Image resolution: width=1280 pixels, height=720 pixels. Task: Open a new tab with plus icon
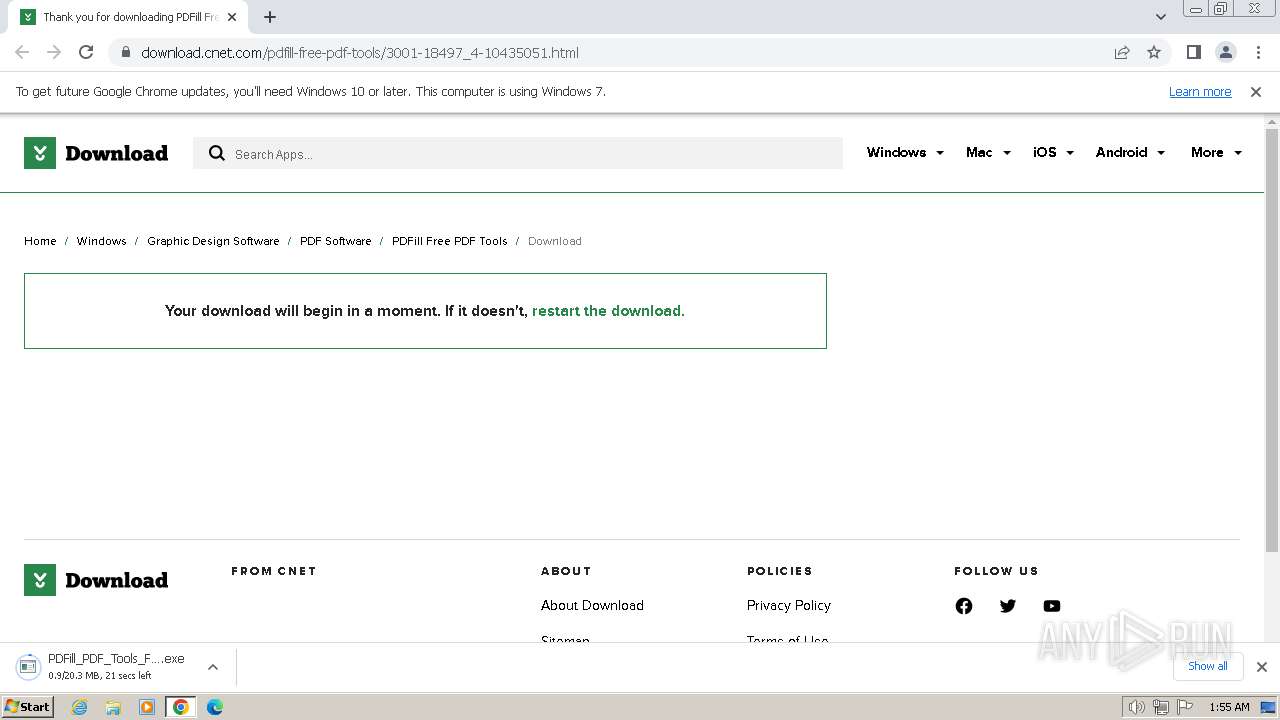(x=270, y=17)
